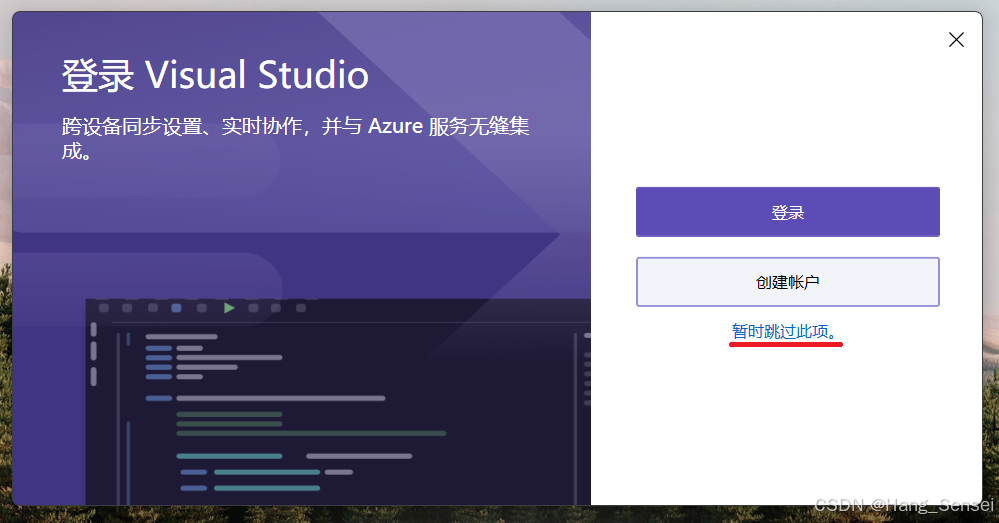Open the 暂时跳过此项 skip link
The image size is (999, 523).
coord(784,331)
